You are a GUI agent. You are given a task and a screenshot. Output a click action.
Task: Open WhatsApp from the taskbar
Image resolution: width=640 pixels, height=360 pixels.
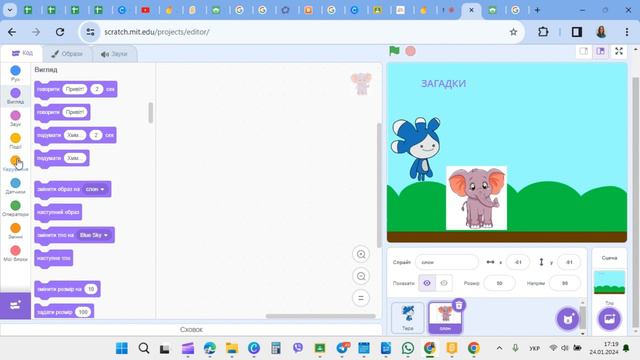tap(407, 348)
